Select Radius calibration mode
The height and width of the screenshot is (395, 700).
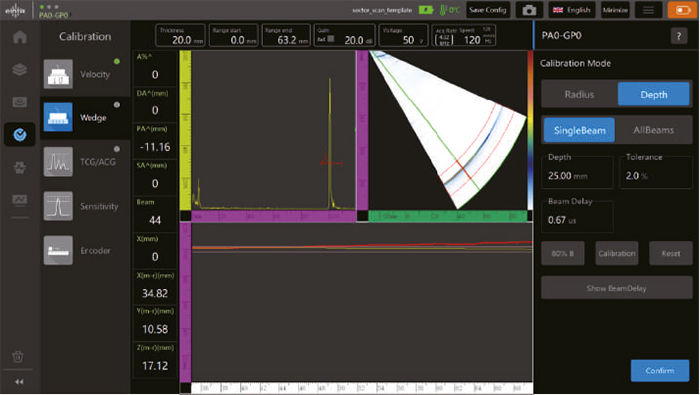click(579, 94)
